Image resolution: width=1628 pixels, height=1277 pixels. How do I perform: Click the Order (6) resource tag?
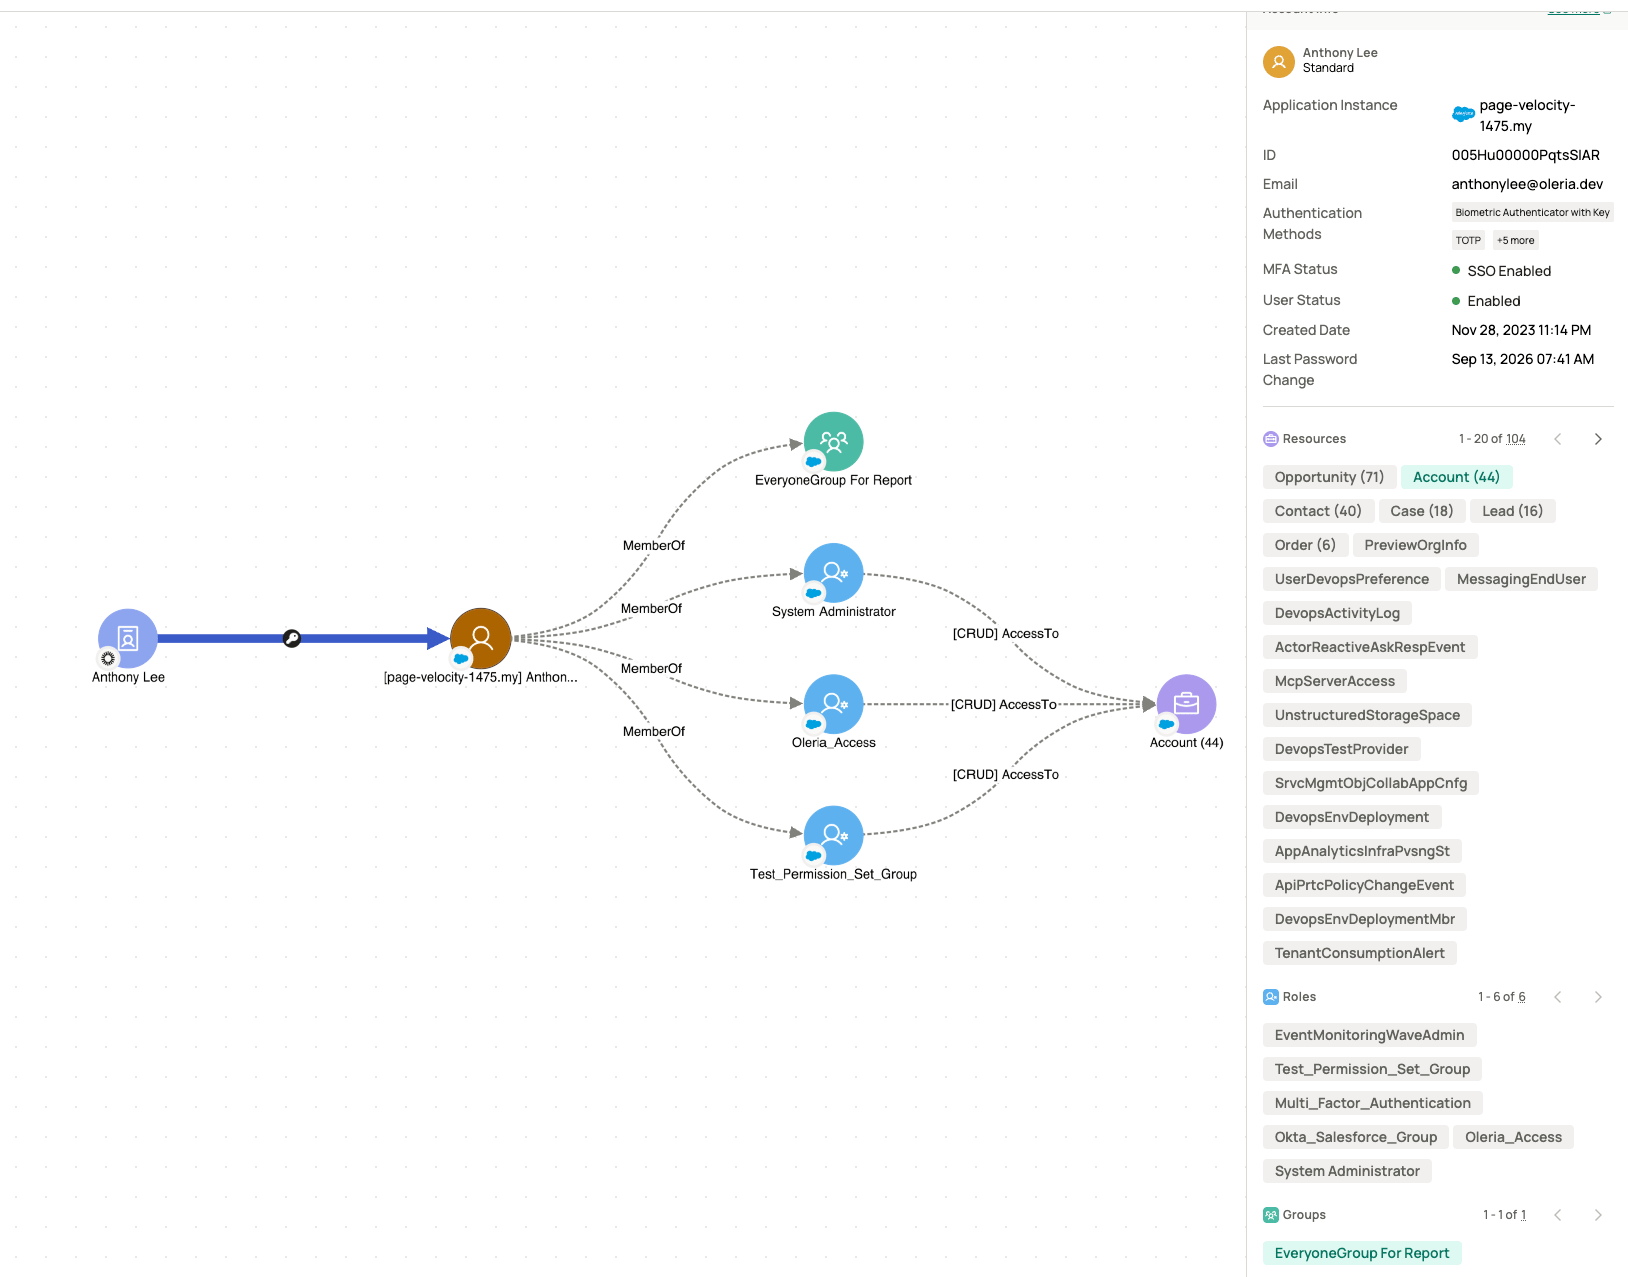click(1305, 545)
